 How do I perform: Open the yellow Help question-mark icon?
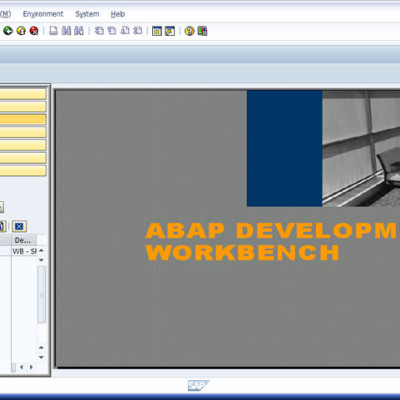pos(189,31)
